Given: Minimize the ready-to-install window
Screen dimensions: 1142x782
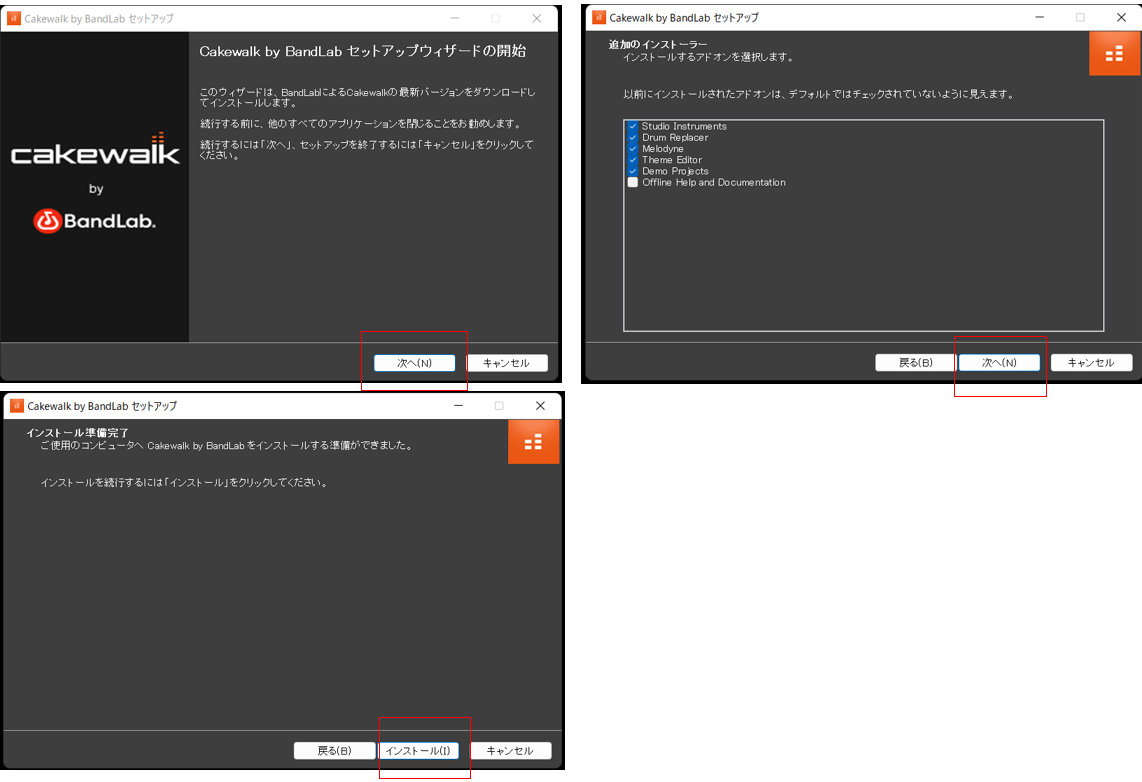Looking at the screenshot, I should [x=459, y=406].
